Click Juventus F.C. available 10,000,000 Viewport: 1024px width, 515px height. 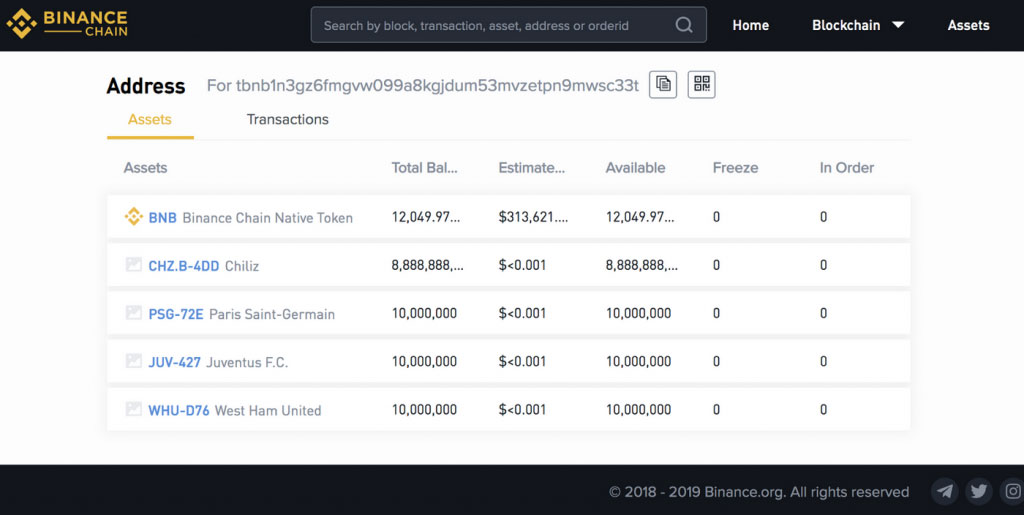pyautogui.click(x=639, y=362)
